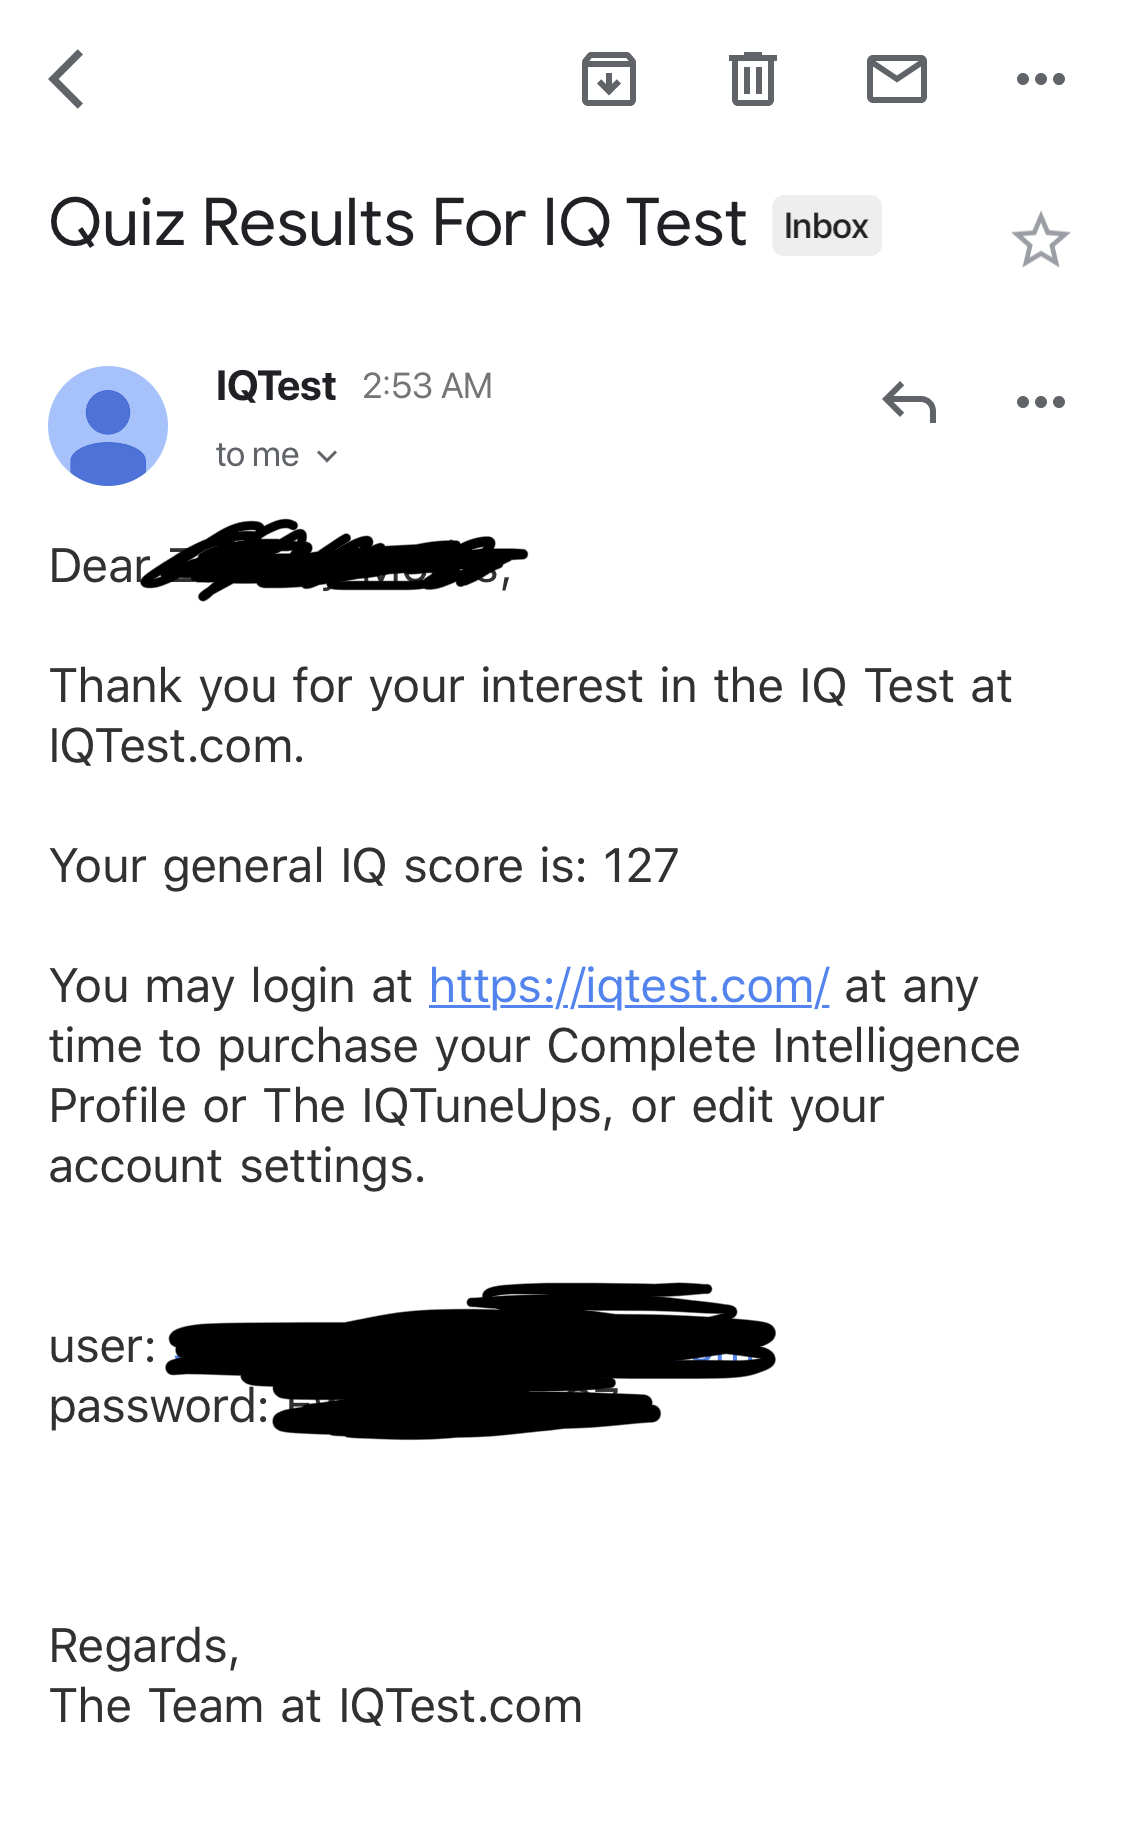The height and width of the screenshot is (1824, 1125).
Task: Open the https://iqtest.com/ link
Action: pyautogui.click(x=629, y=986)
